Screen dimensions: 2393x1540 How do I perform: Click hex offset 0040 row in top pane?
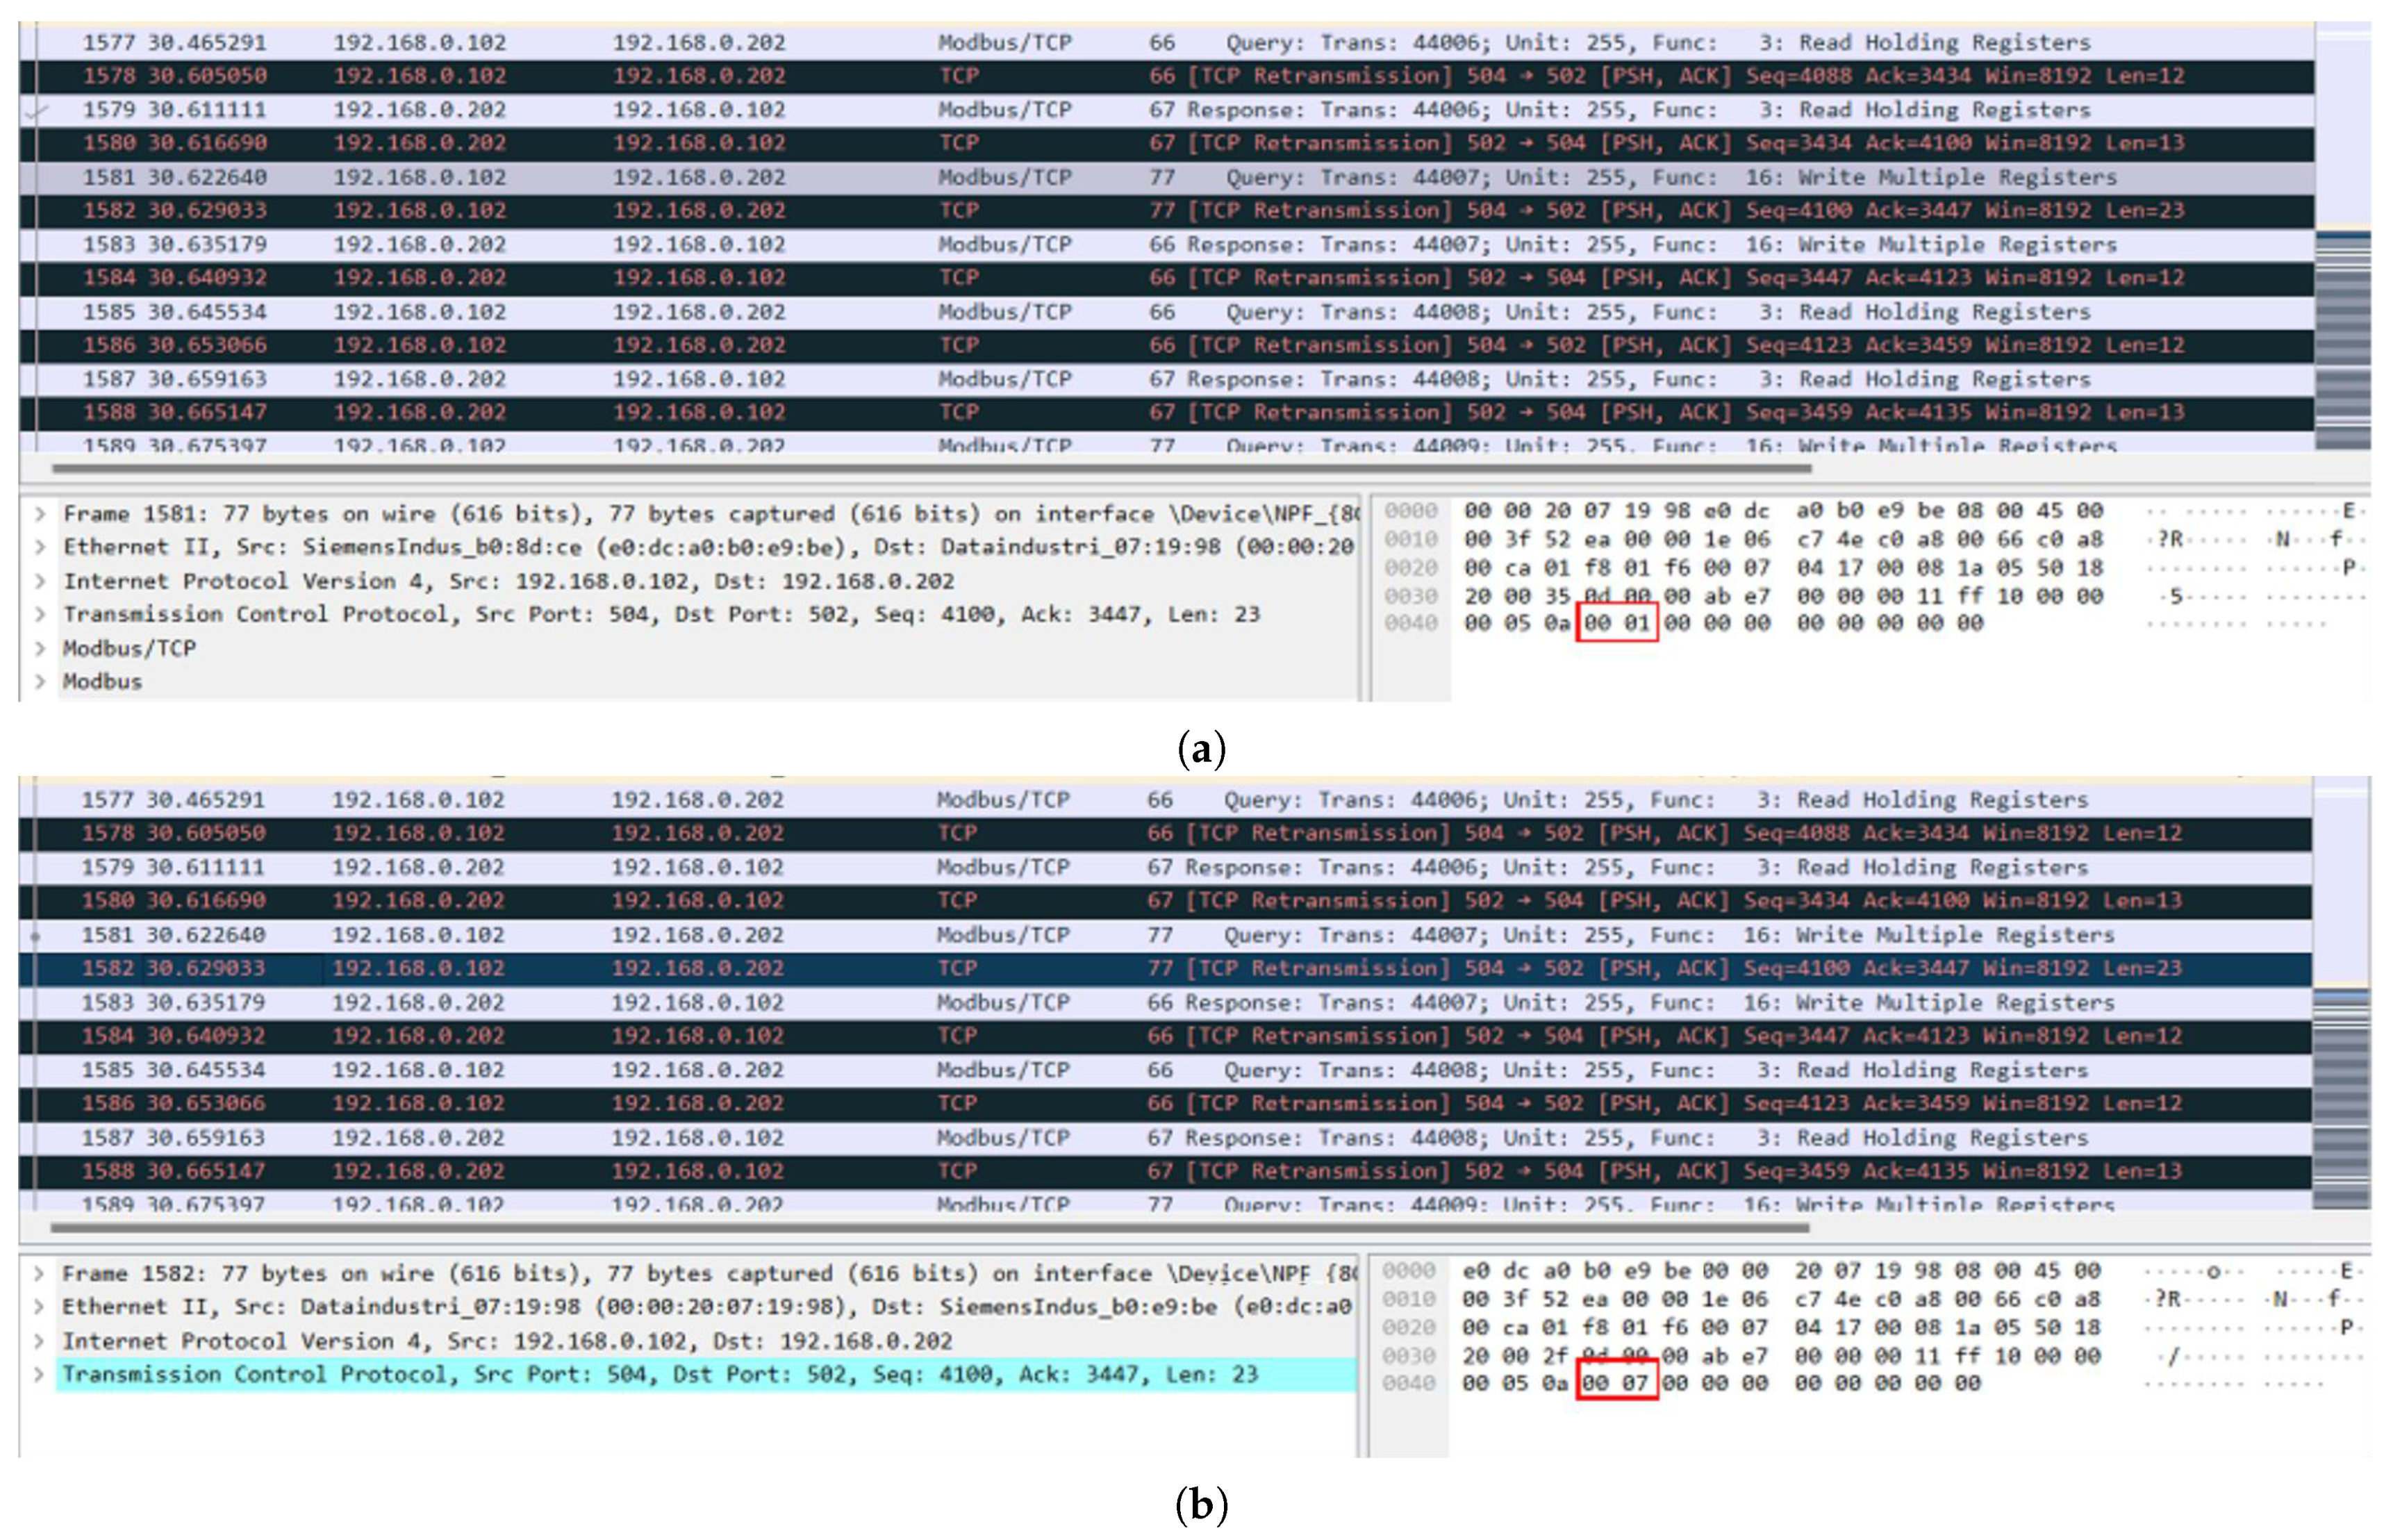1410,623
